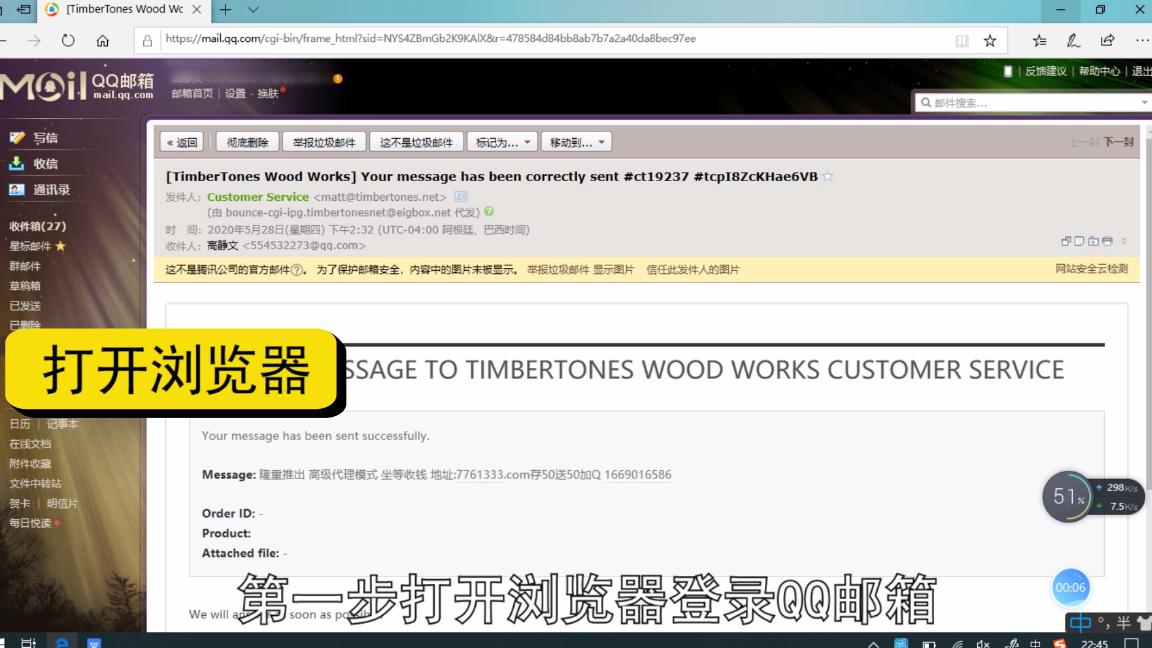Image resolution: width=1152 pixels, height=648 pixels.
Task: Open the 移动到 dropdown
Action: click(x=577, y=143)
